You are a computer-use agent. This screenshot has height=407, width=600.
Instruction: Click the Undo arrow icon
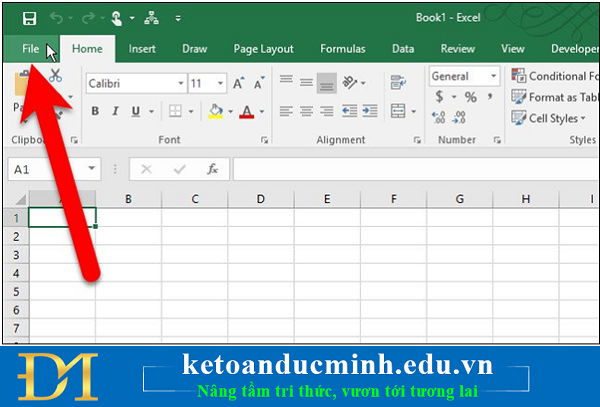(x=56, y=18)
